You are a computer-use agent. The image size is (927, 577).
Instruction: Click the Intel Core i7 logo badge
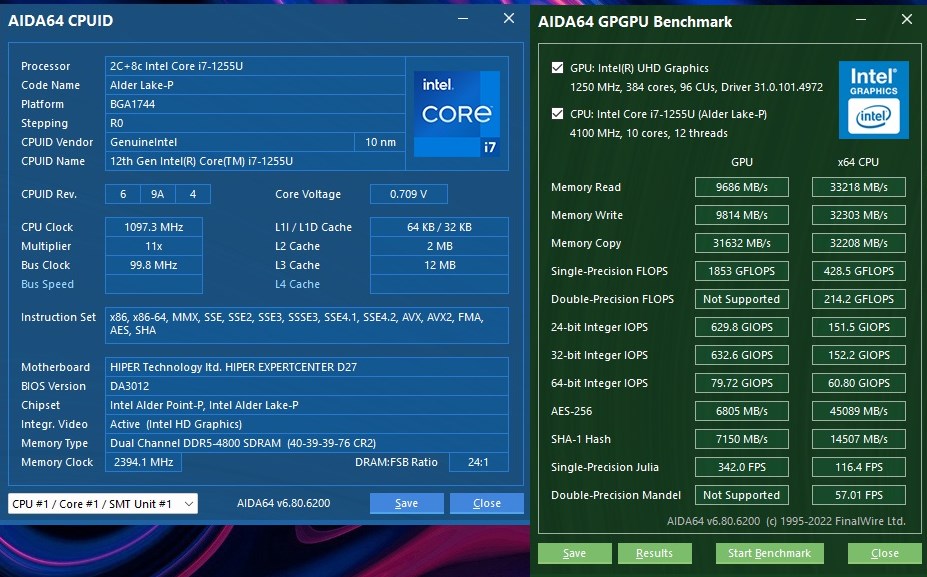(x=457, y=114)
